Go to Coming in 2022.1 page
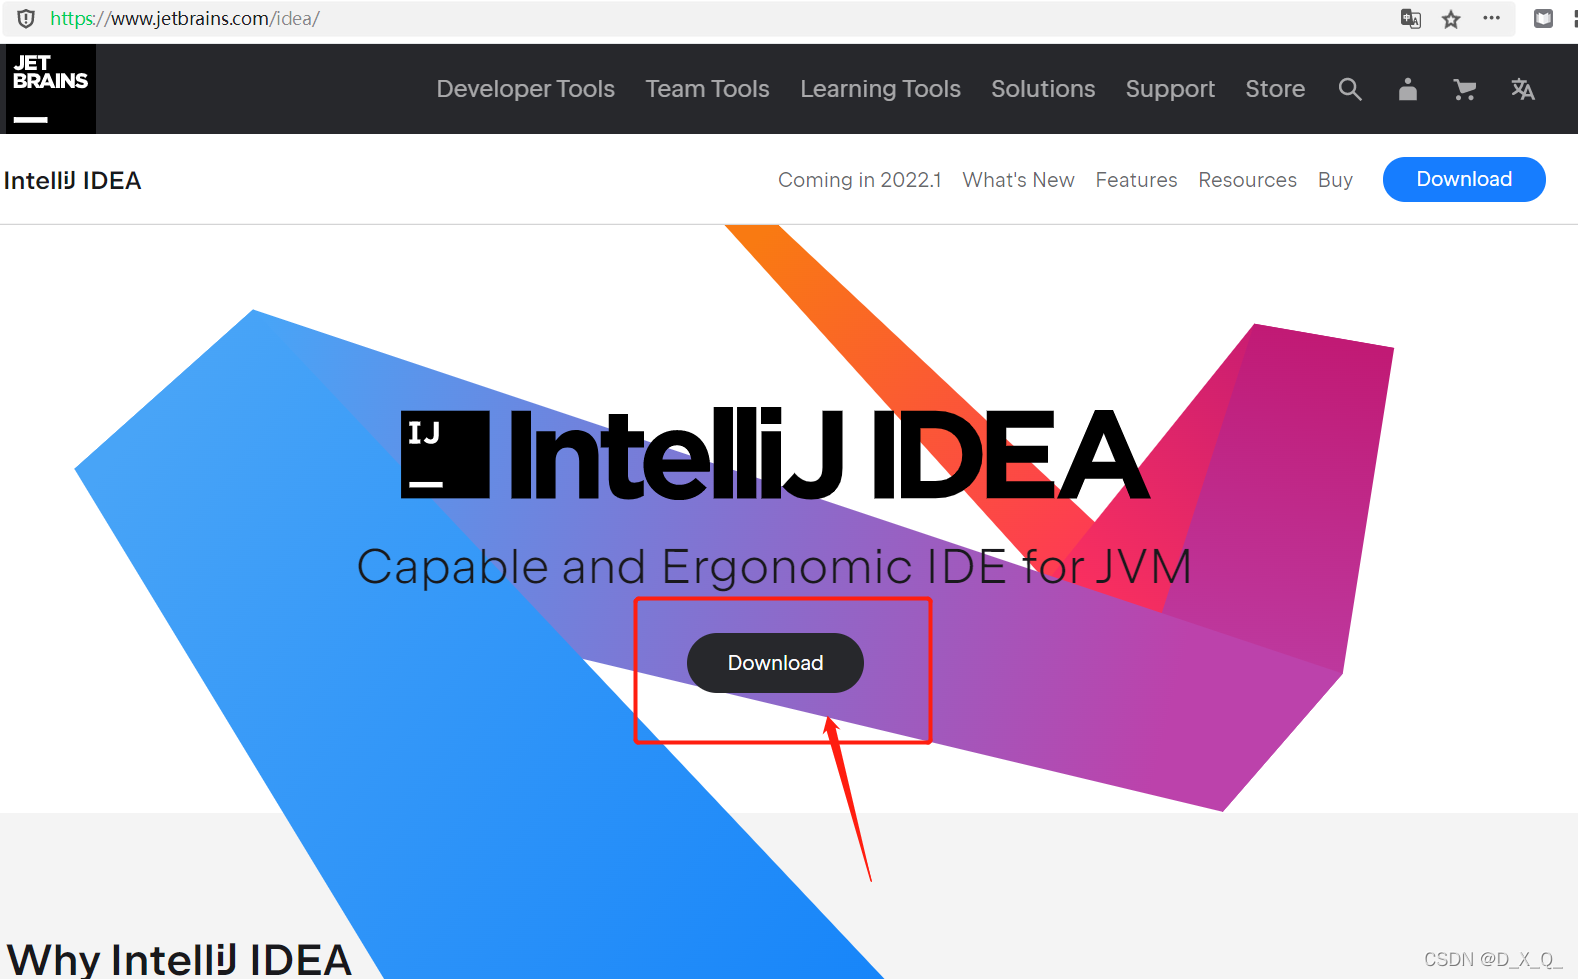 [860, 180]
